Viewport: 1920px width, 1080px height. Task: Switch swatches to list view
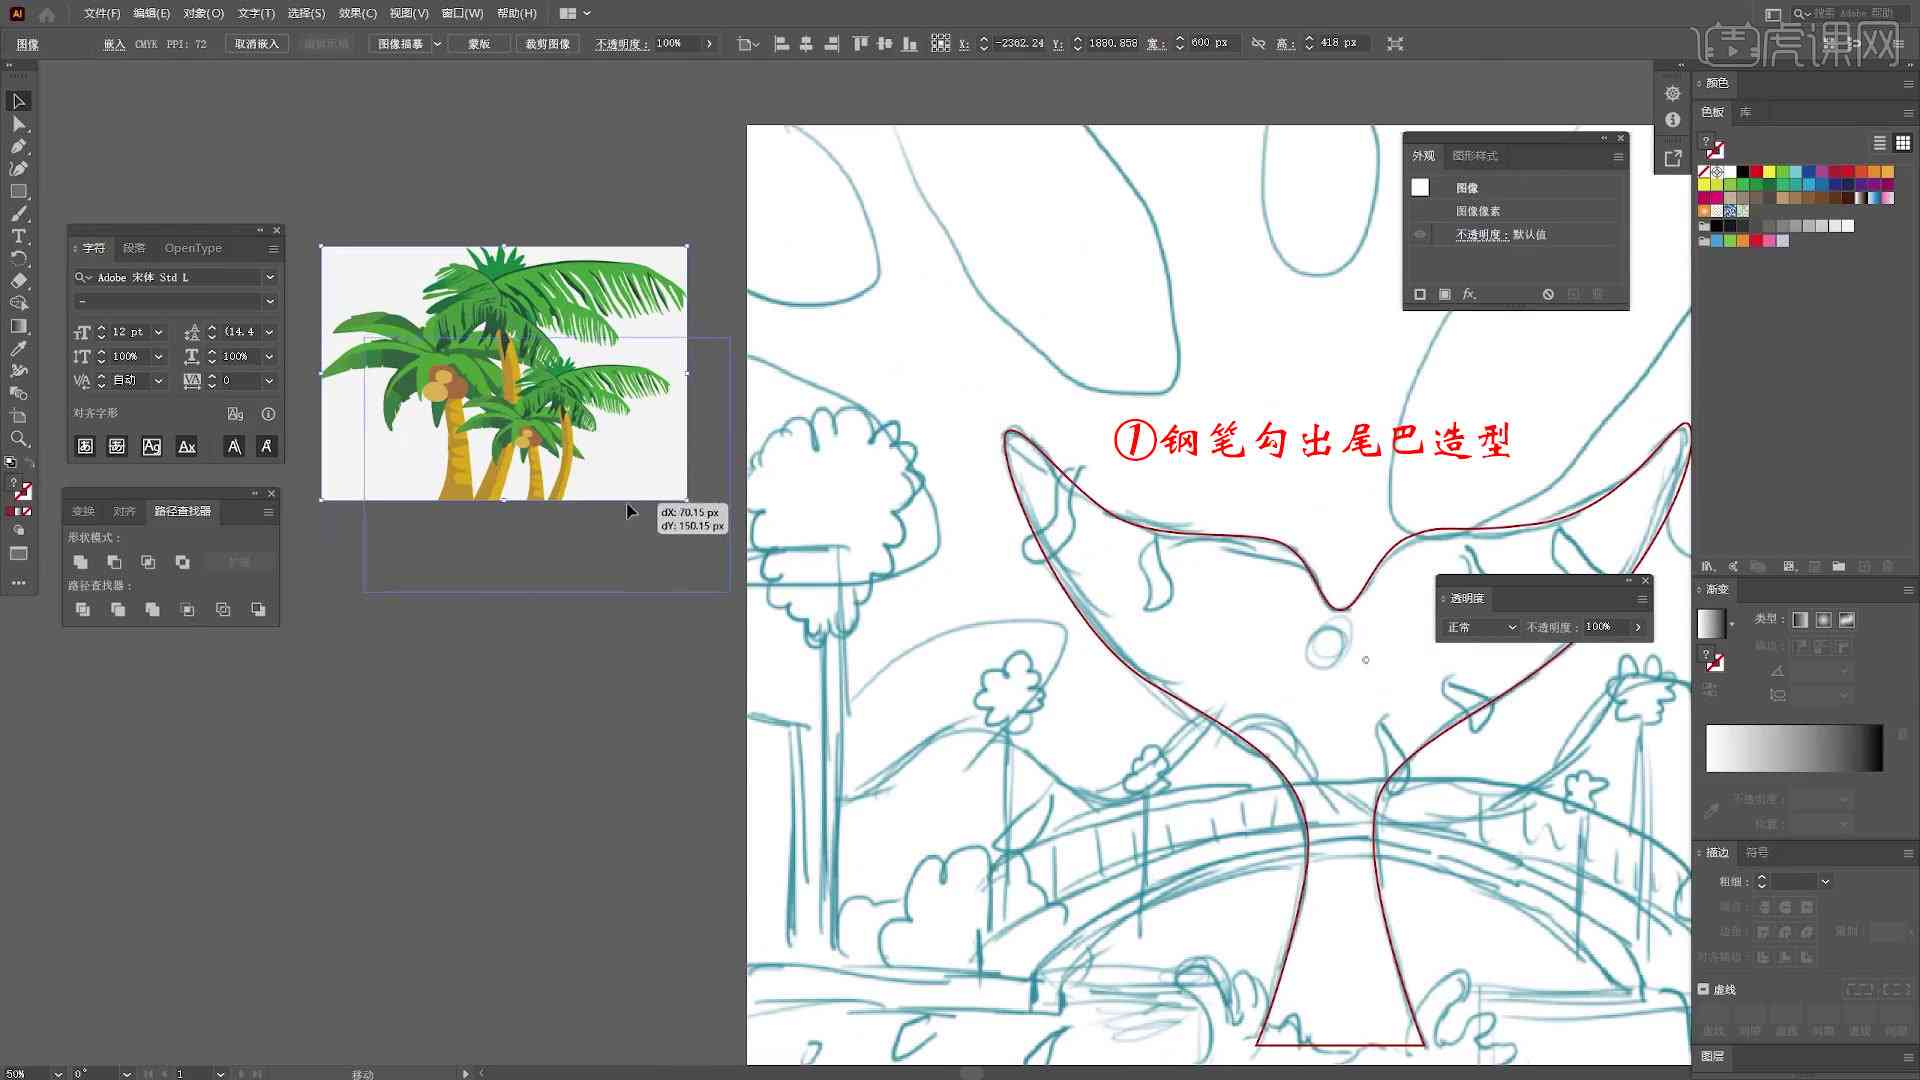pyautogui.click(x=1880, y=143)
